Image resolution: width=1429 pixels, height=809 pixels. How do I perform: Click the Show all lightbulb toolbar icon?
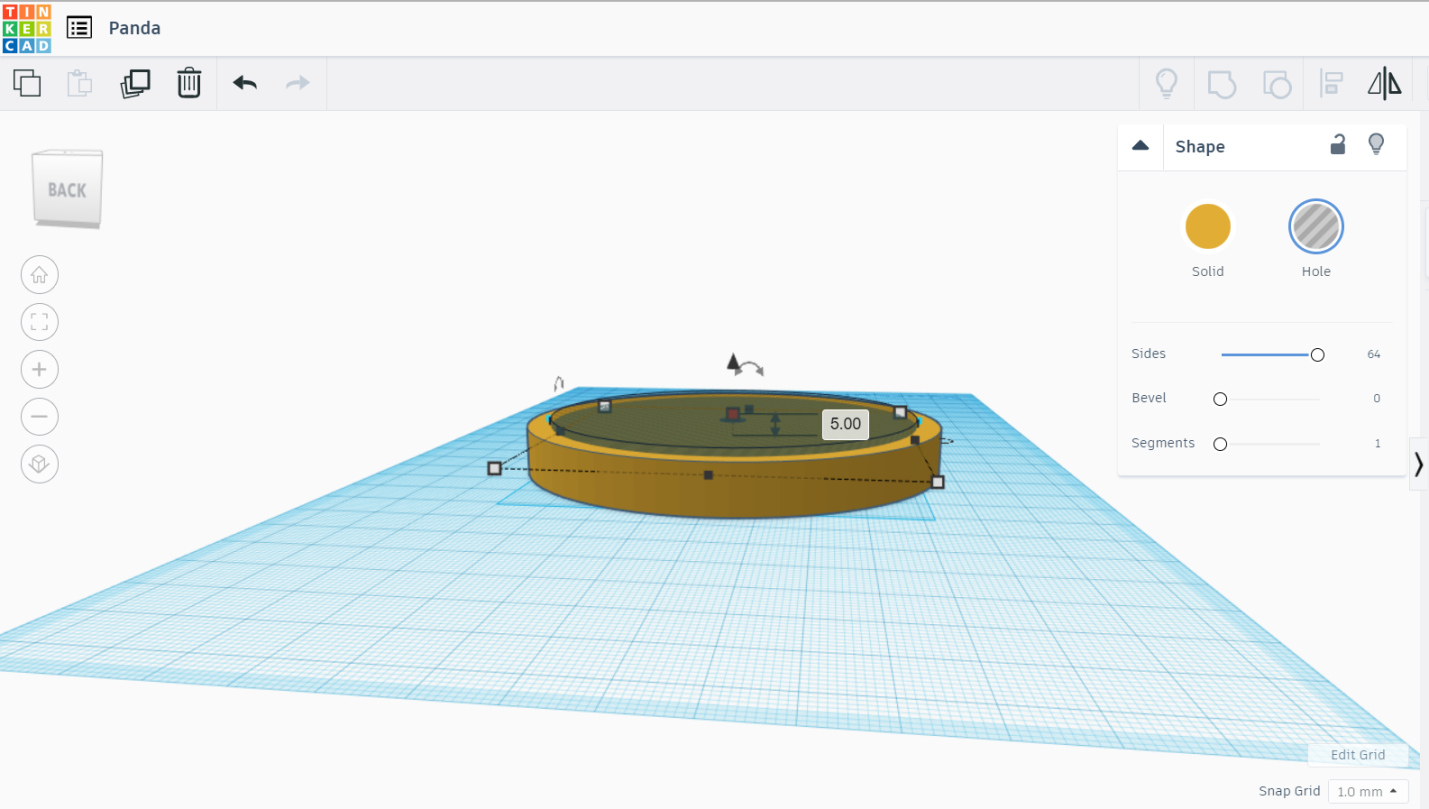pos(1166,83)
